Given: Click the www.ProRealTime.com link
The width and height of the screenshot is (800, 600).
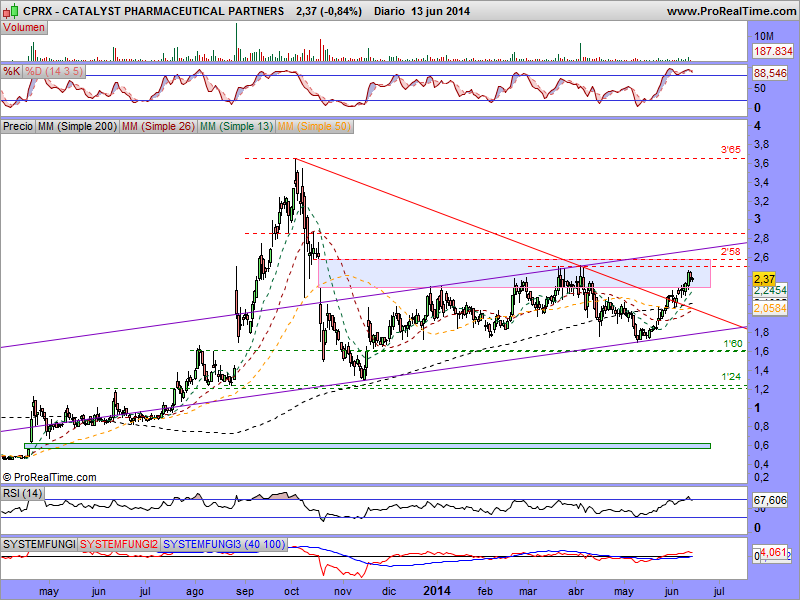Looking at the screenshot, I should coord(732,11).
